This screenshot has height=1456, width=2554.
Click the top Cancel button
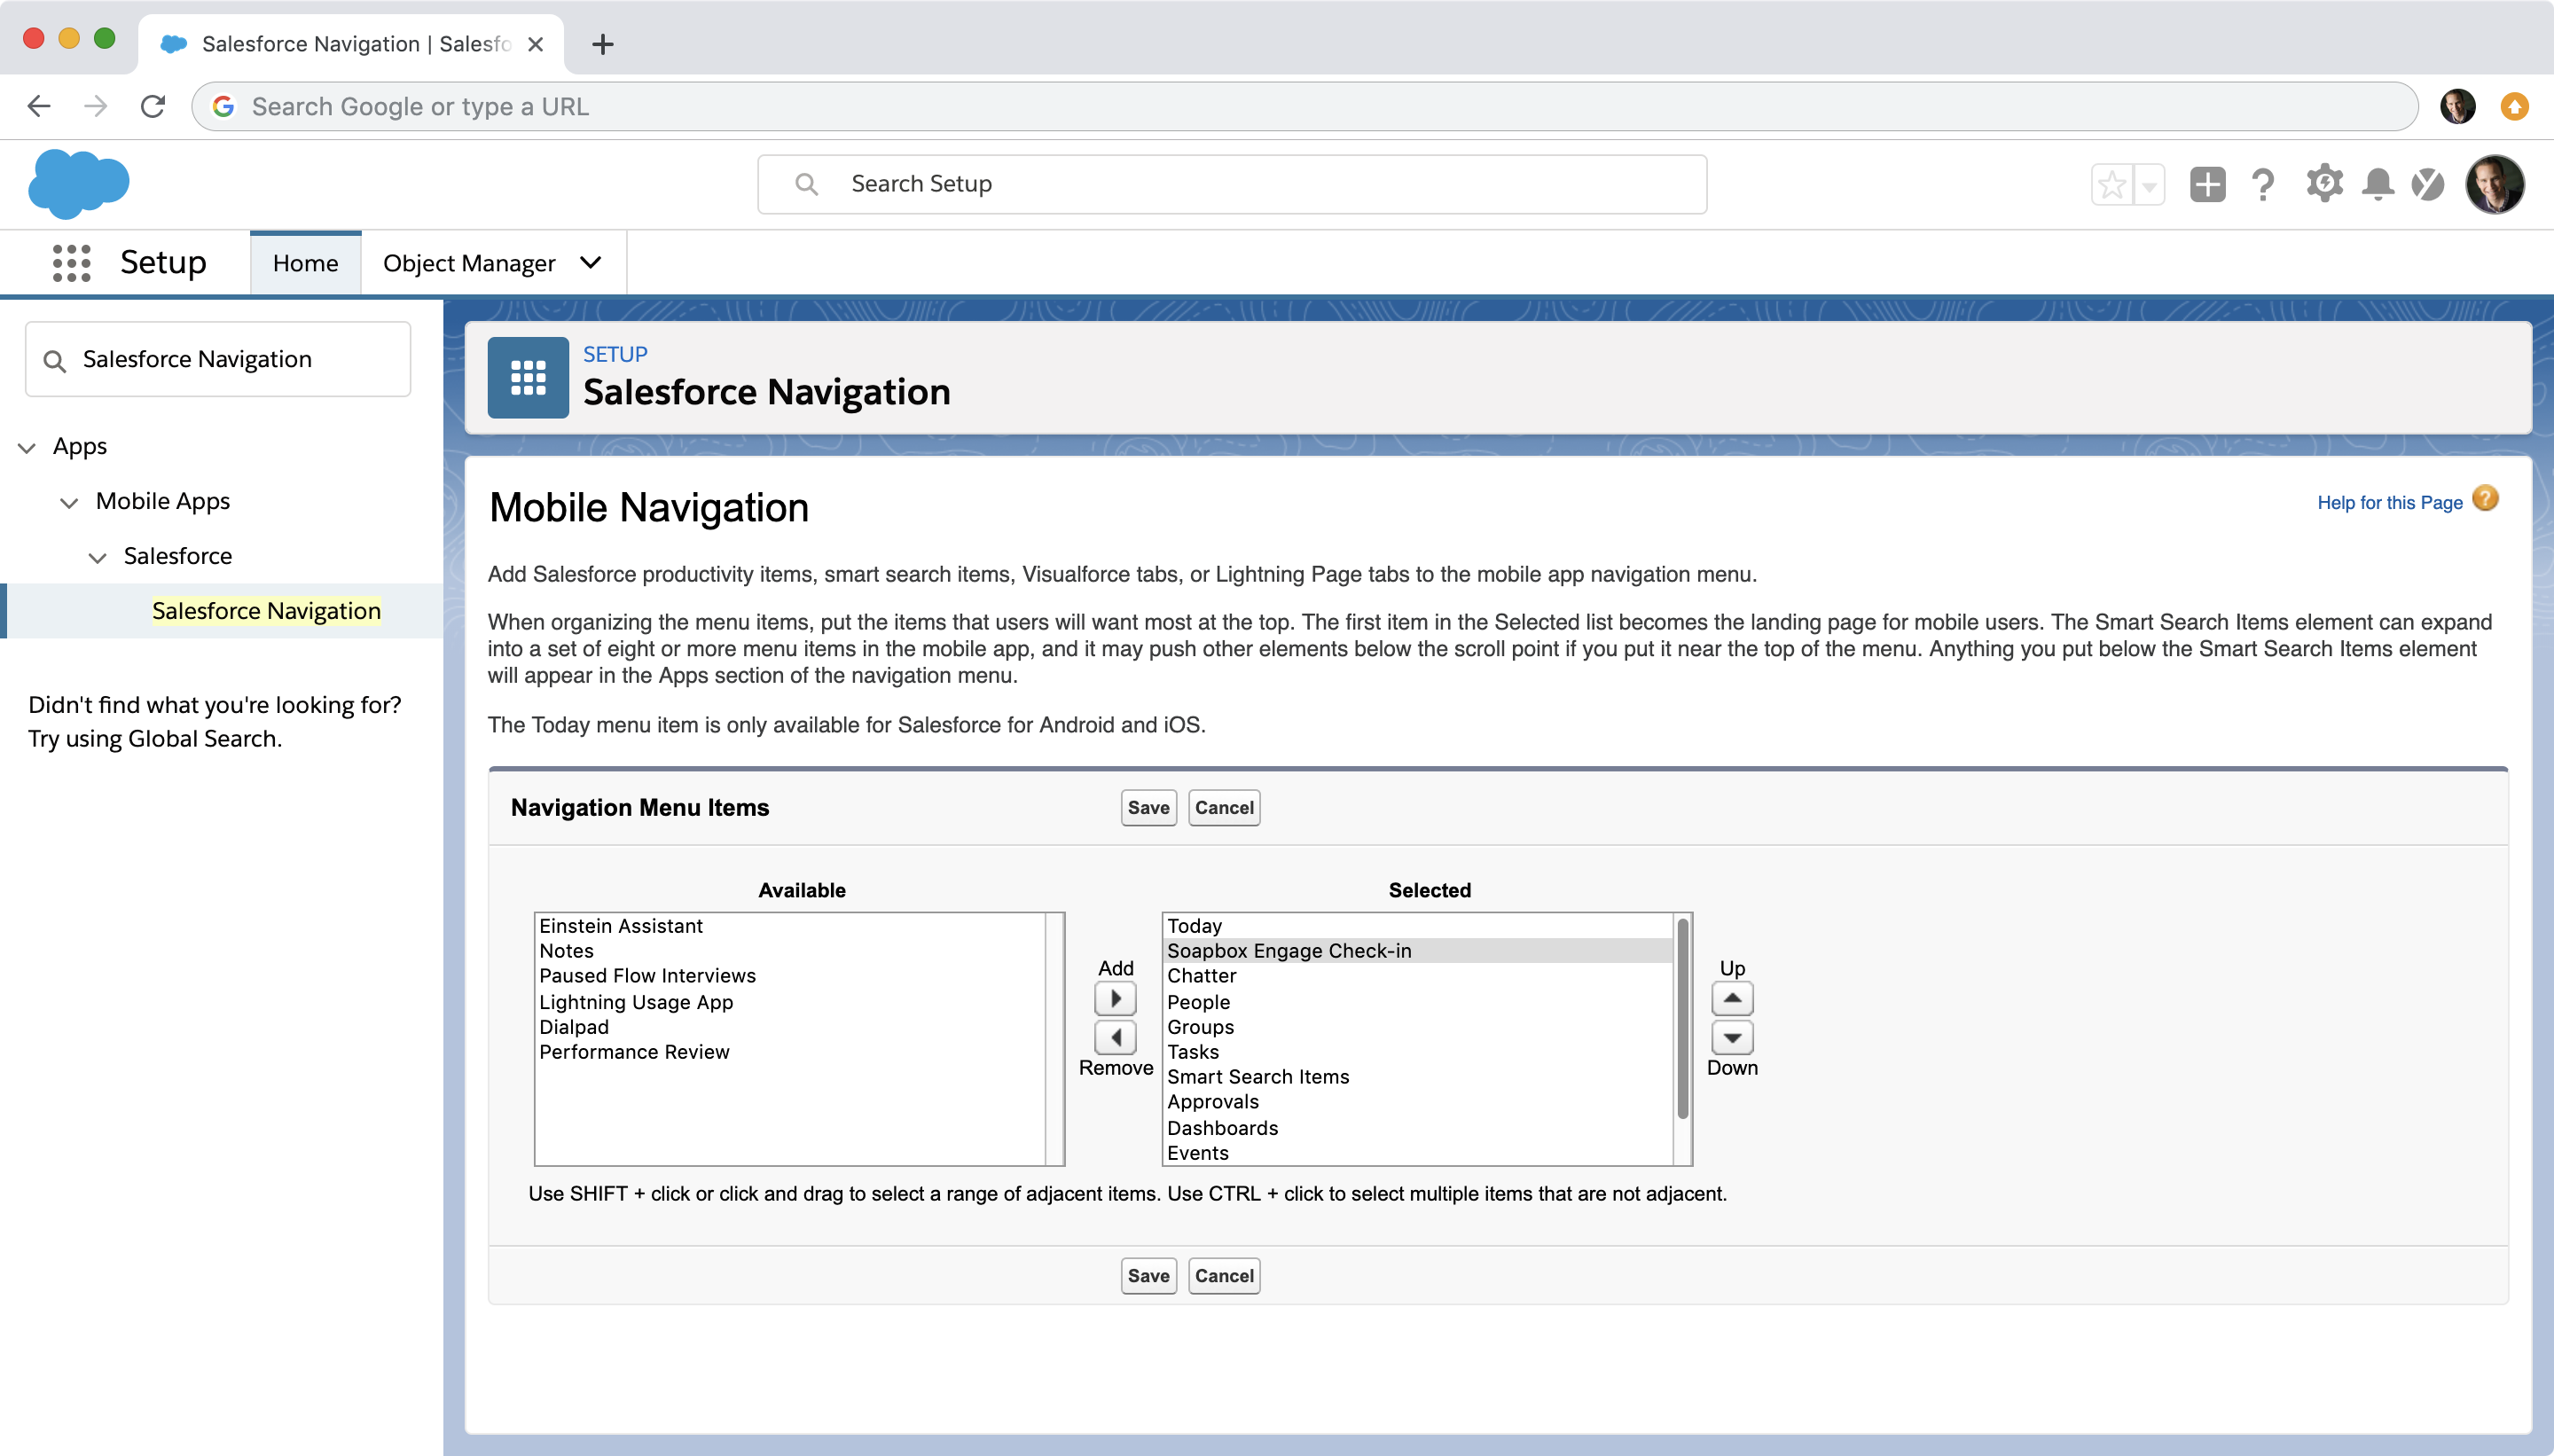coord(1224,807)
